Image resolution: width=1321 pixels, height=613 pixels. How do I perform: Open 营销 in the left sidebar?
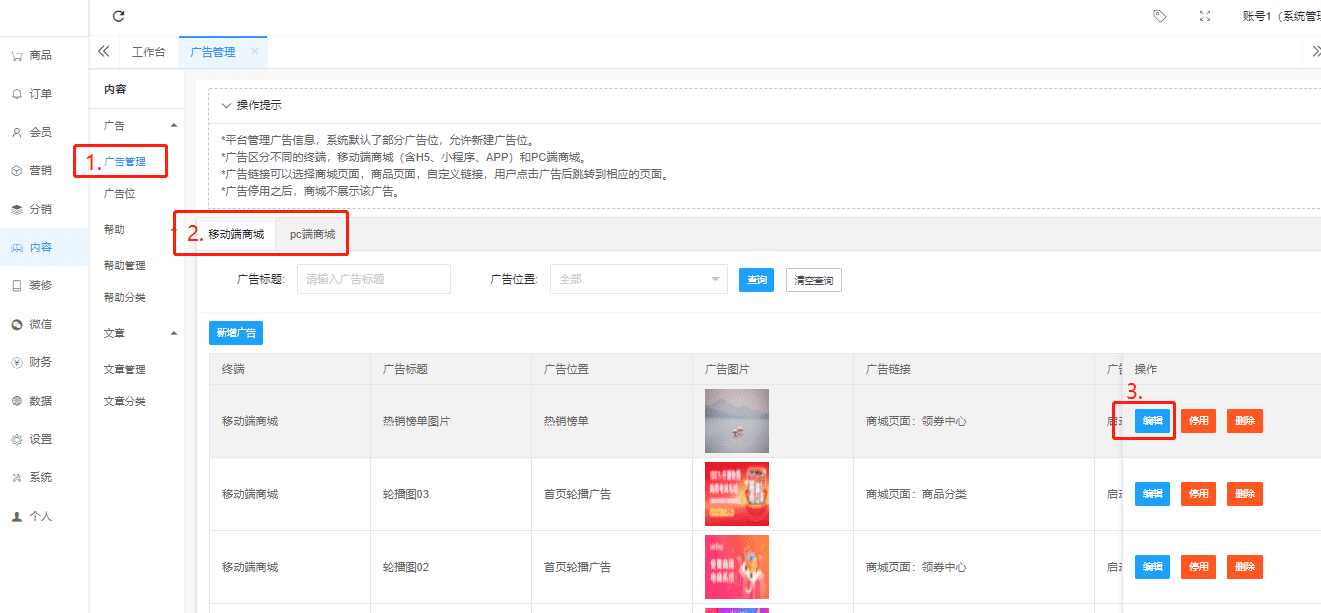click(40, 171)
